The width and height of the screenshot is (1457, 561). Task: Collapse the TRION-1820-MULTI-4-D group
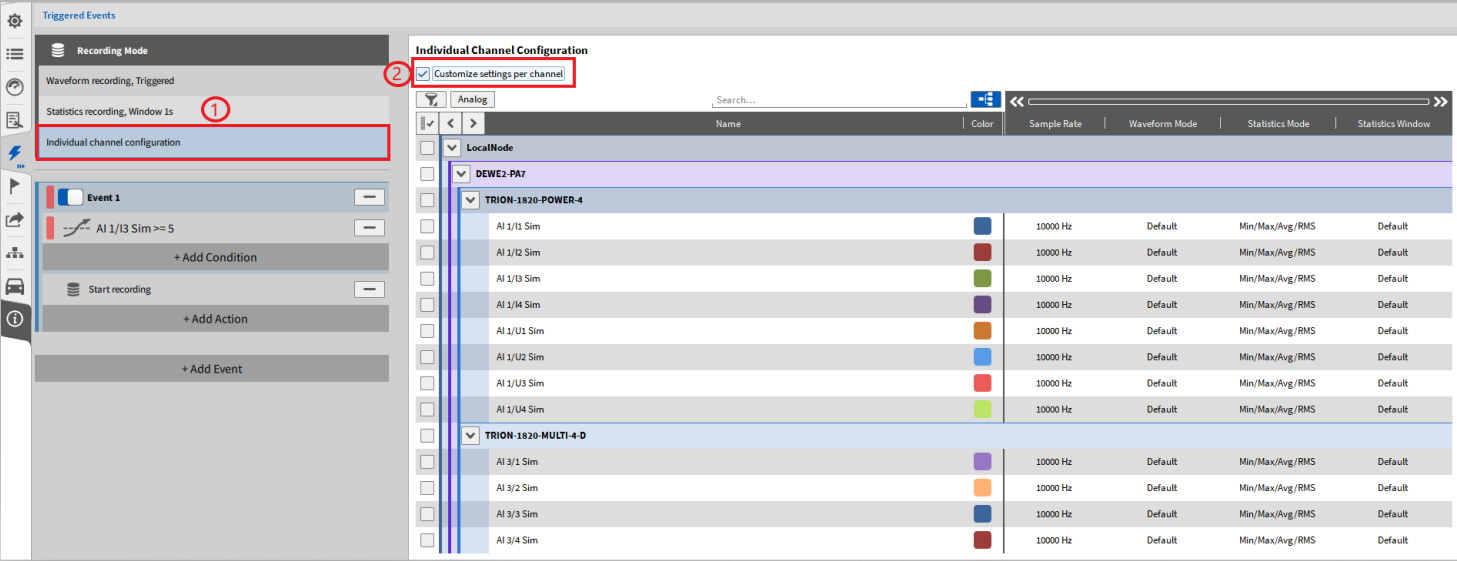[x=471, y=436]
